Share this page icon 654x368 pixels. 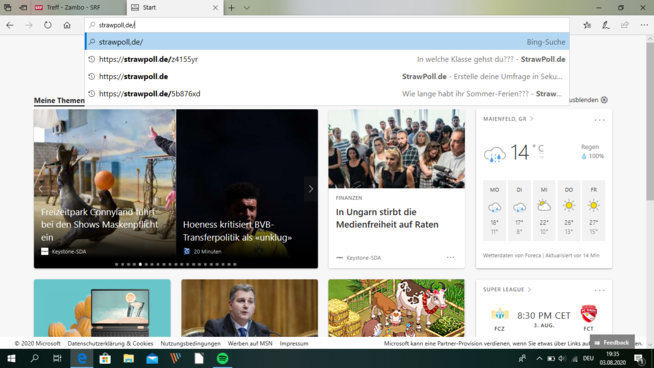tap(624, 25)
